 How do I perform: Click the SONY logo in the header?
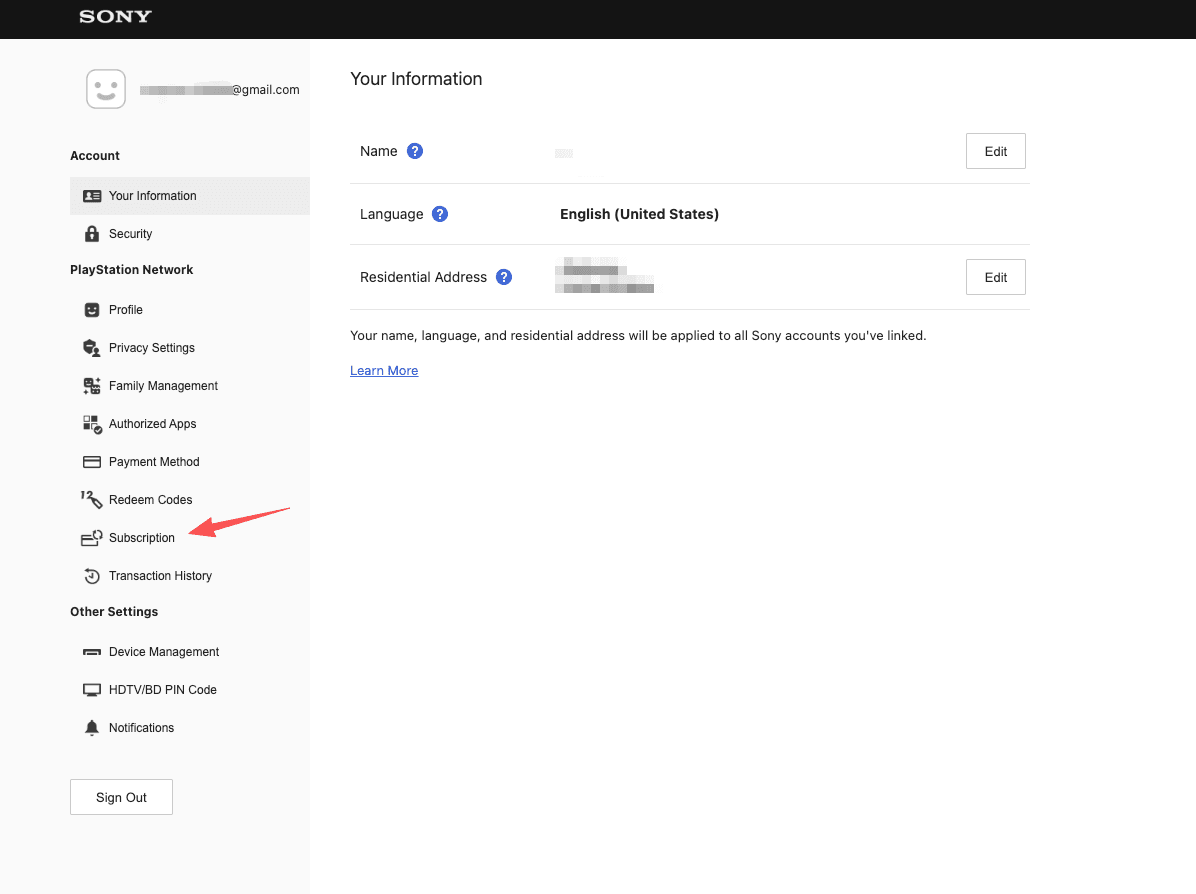click(114, 17)
